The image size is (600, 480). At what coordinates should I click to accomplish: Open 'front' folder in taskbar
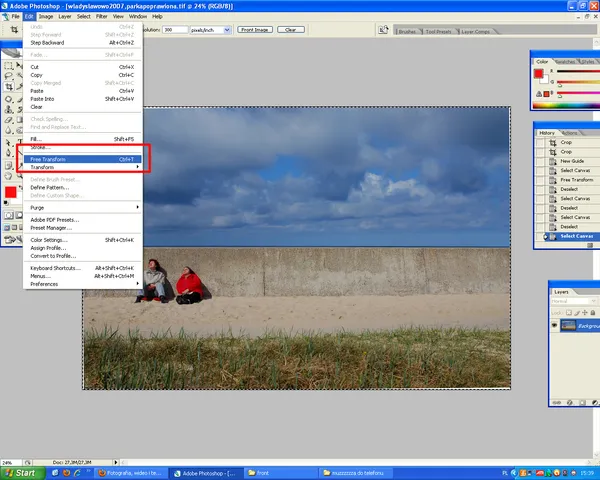click(281, 473)
